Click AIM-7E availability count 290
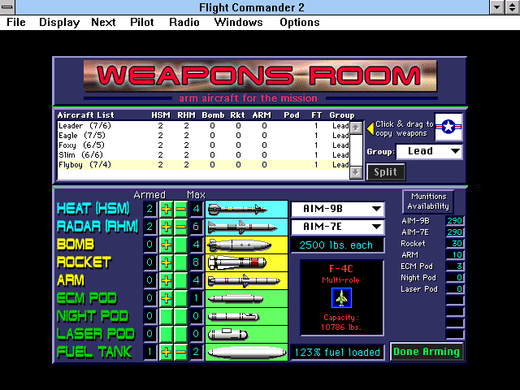 tap(455, 232)
